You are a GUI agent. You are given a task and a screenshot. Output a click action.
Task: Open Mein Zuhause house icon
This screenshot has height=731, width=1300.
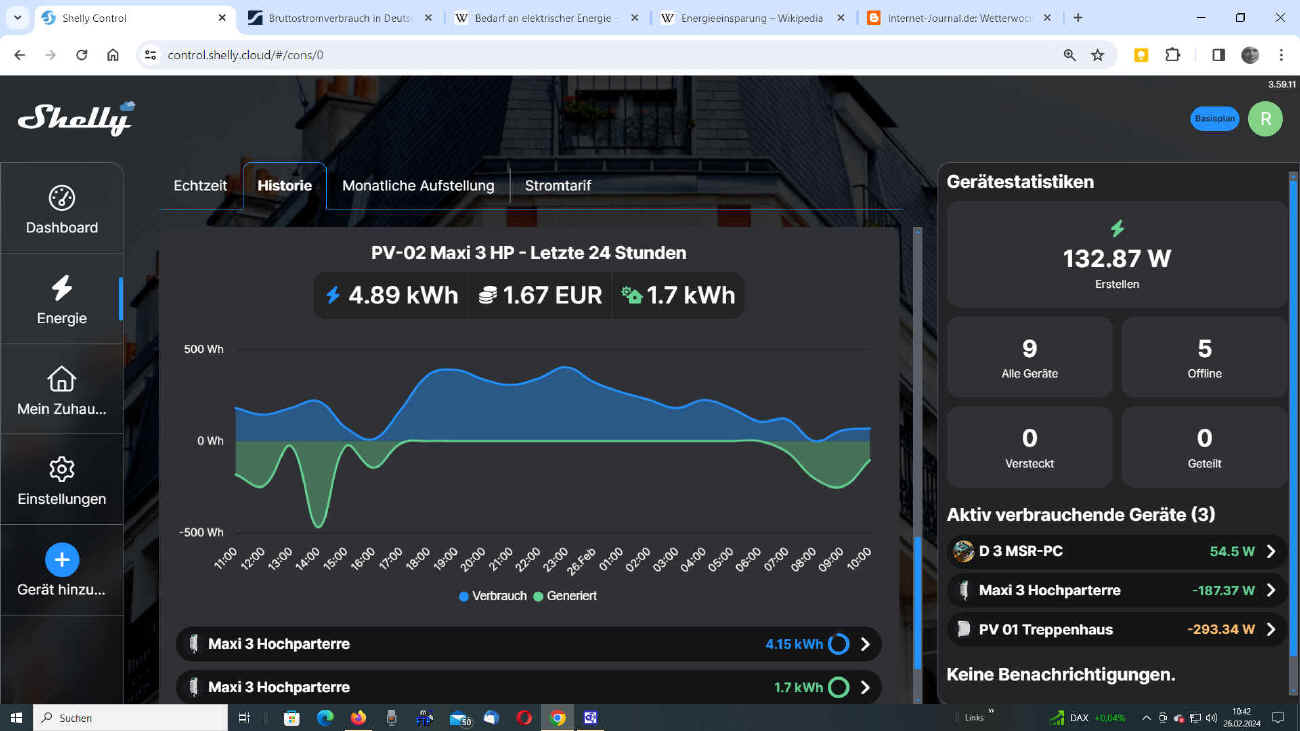62,379
